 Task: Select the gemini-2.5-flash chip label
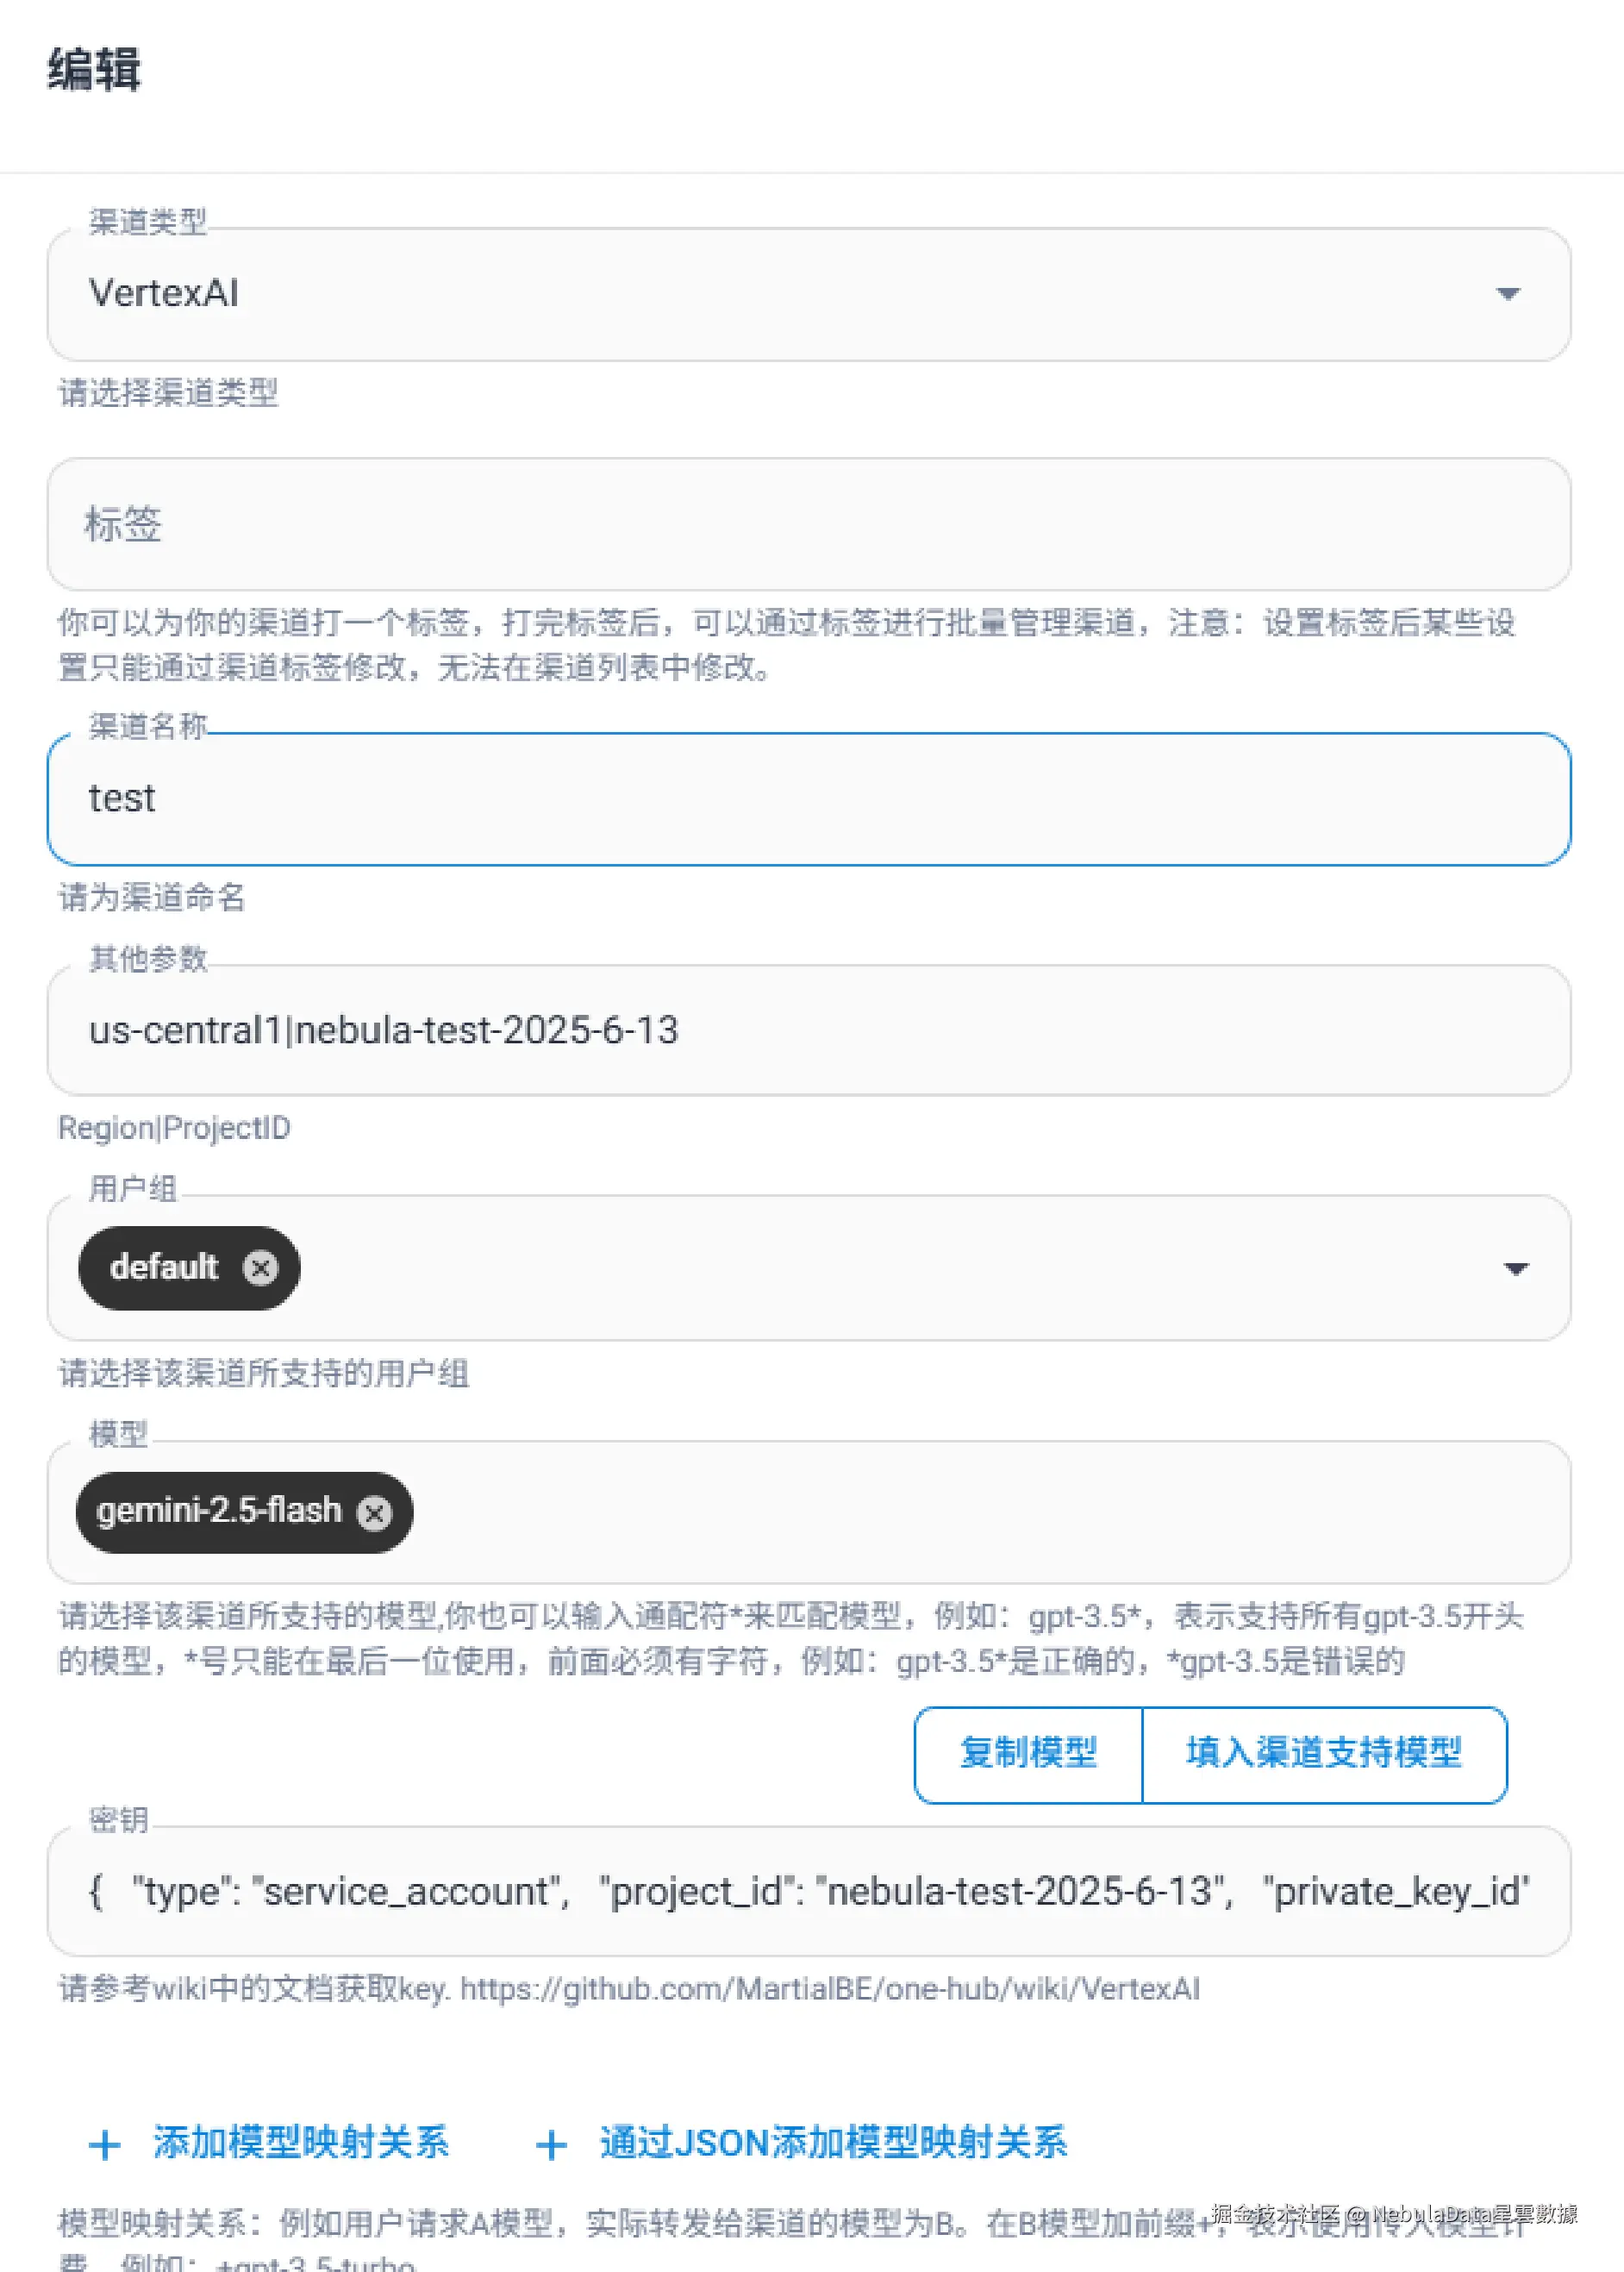pyautogui.click(x=219, y=1511)
